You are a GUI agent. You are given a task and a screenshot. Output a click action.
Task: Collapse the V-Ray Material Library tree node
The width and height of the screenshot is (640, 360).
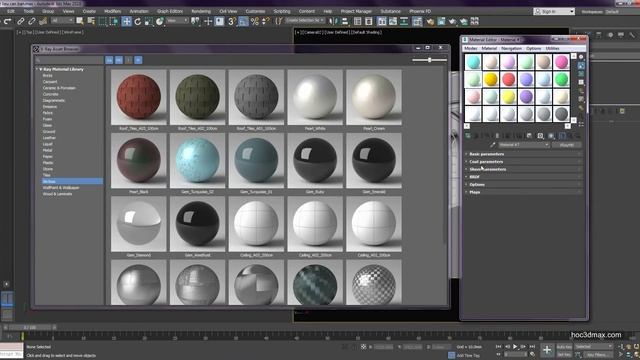(37, 69)
